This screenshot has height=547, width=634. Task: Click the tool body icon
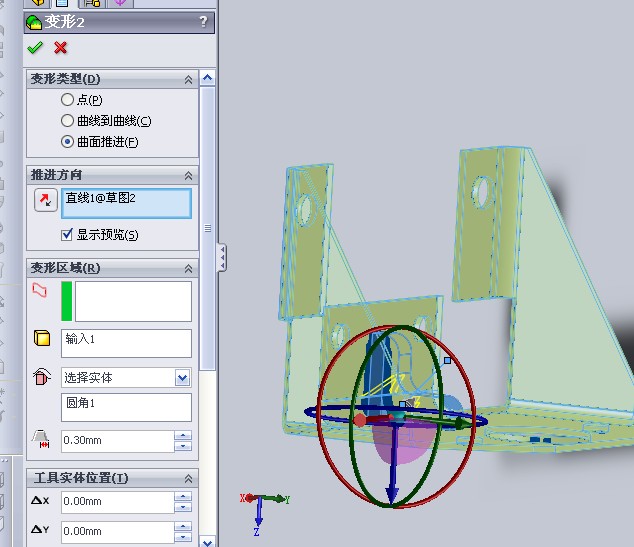click(42, 377)
